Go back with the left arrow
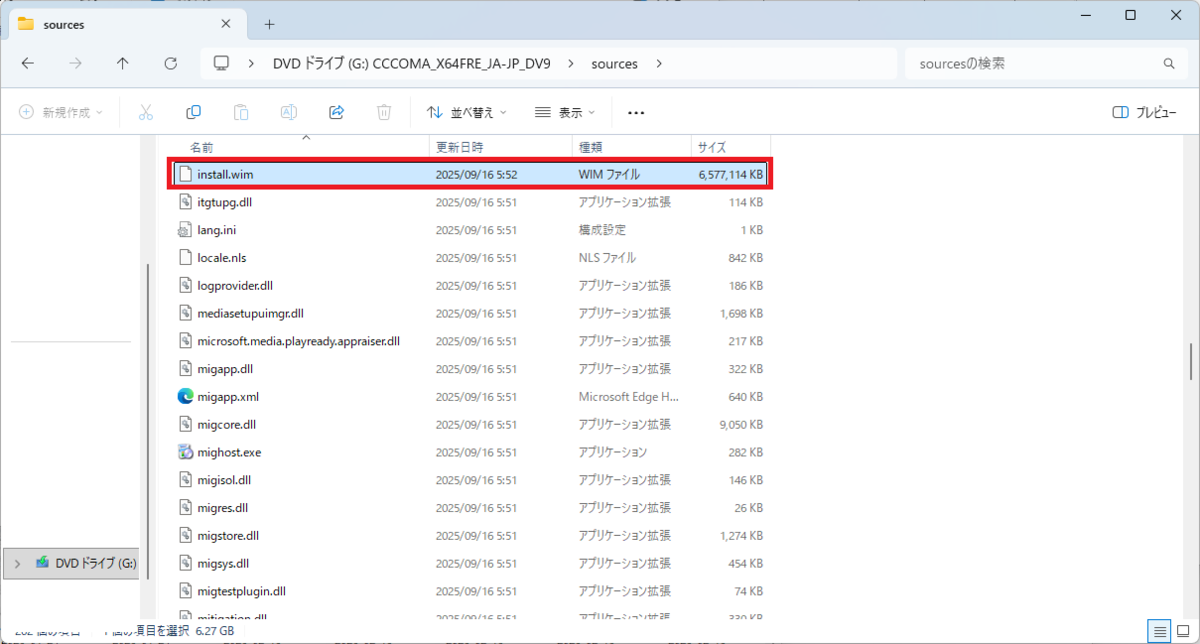1200x644 pixels. coord(27,63)
